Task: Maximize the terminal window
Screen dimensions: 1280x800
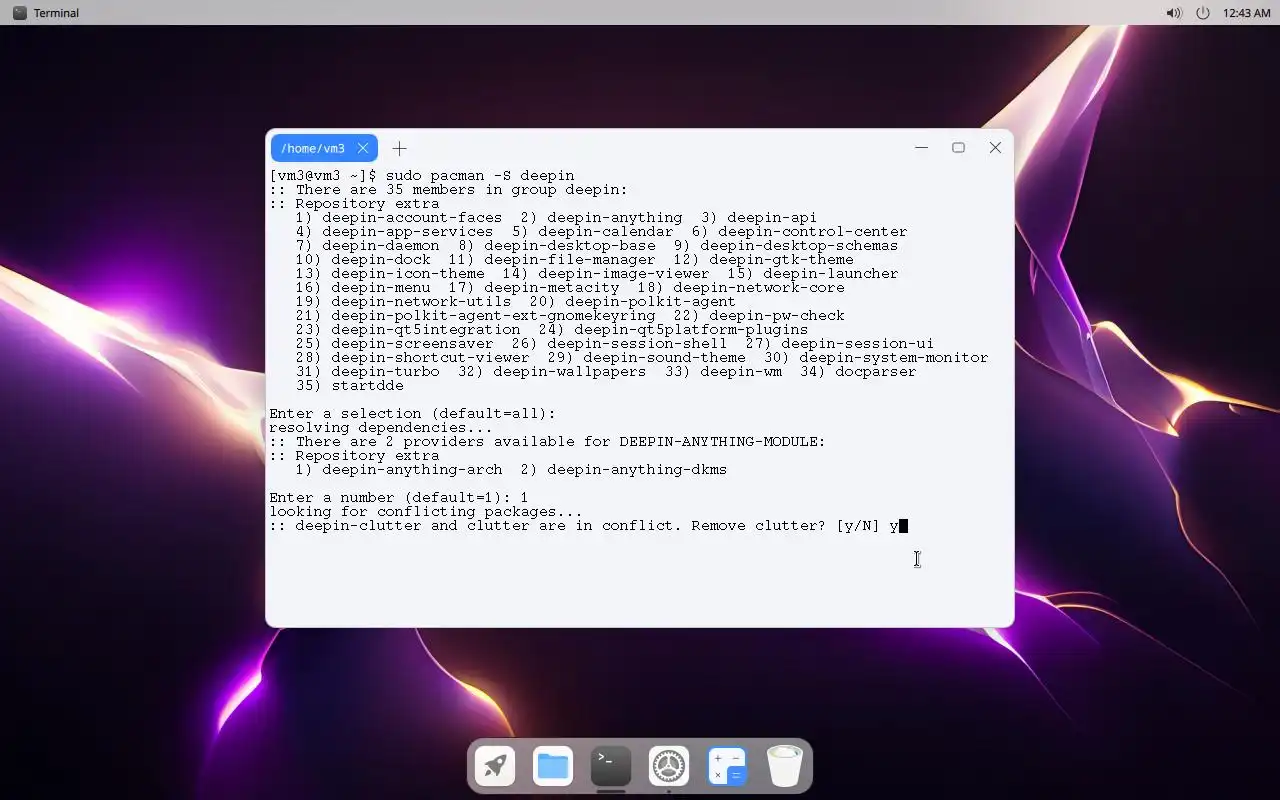Action: [958, 147]
